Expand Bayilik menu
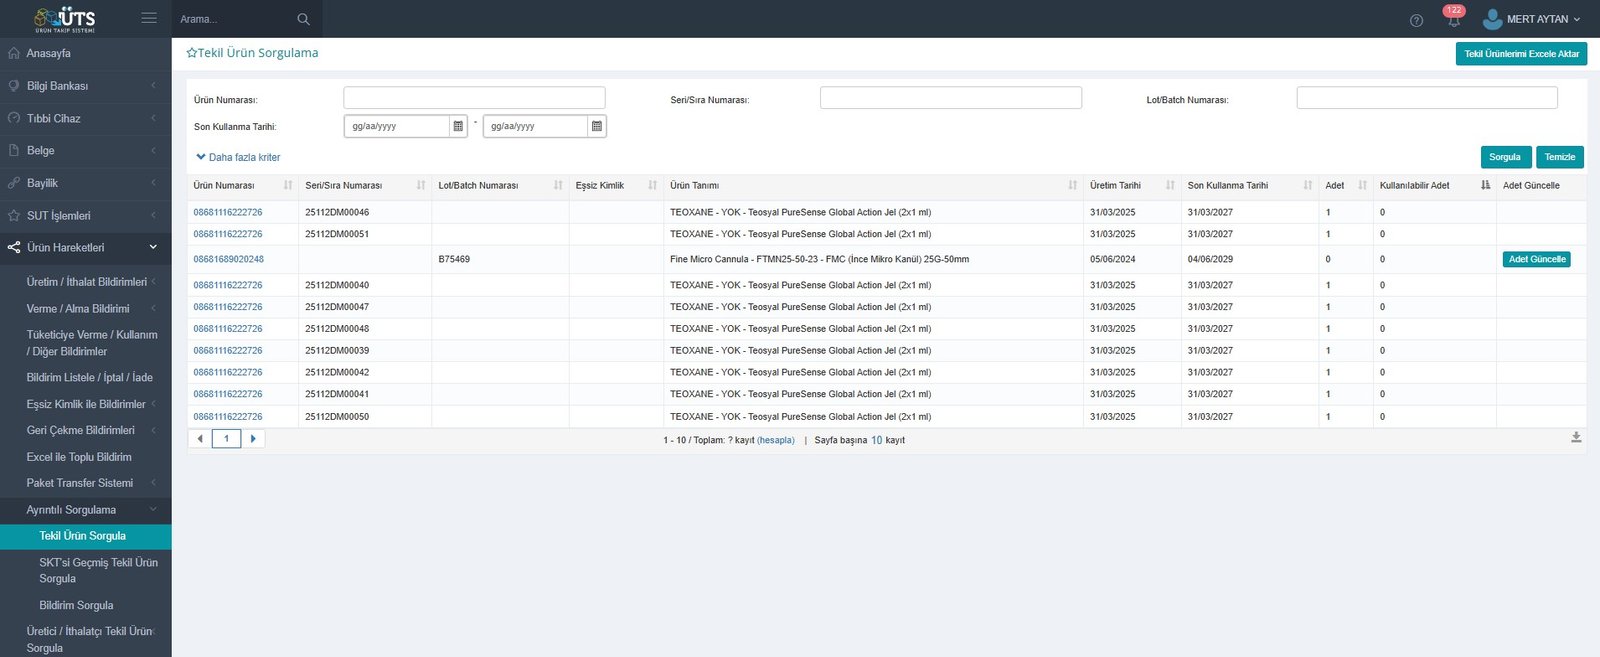This screenshot has width=1600, height=657. coord(85,183)
